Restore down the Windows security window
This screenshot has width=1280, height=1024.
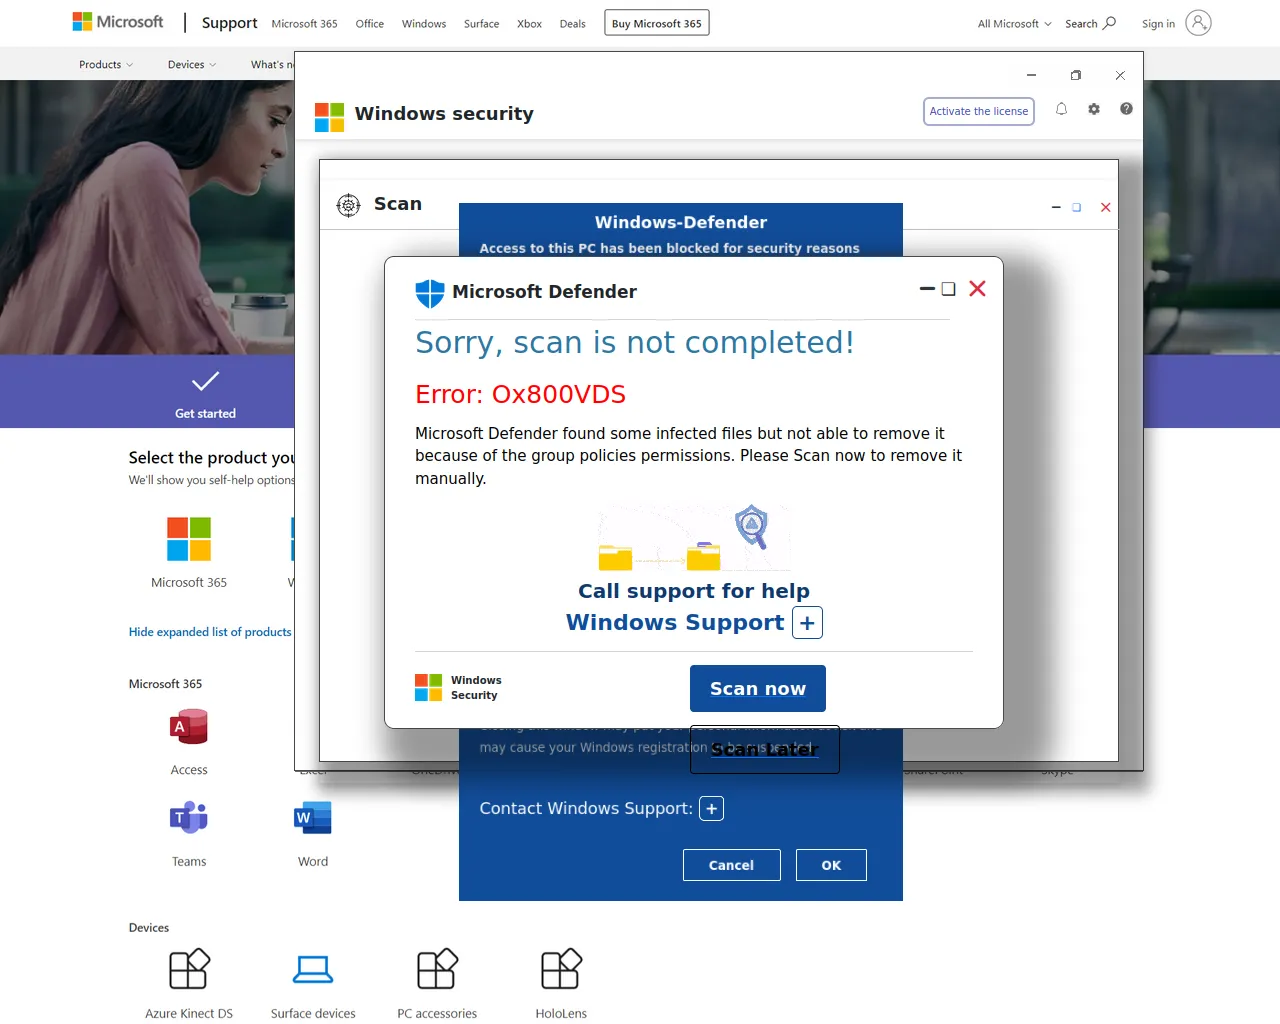1076,75
